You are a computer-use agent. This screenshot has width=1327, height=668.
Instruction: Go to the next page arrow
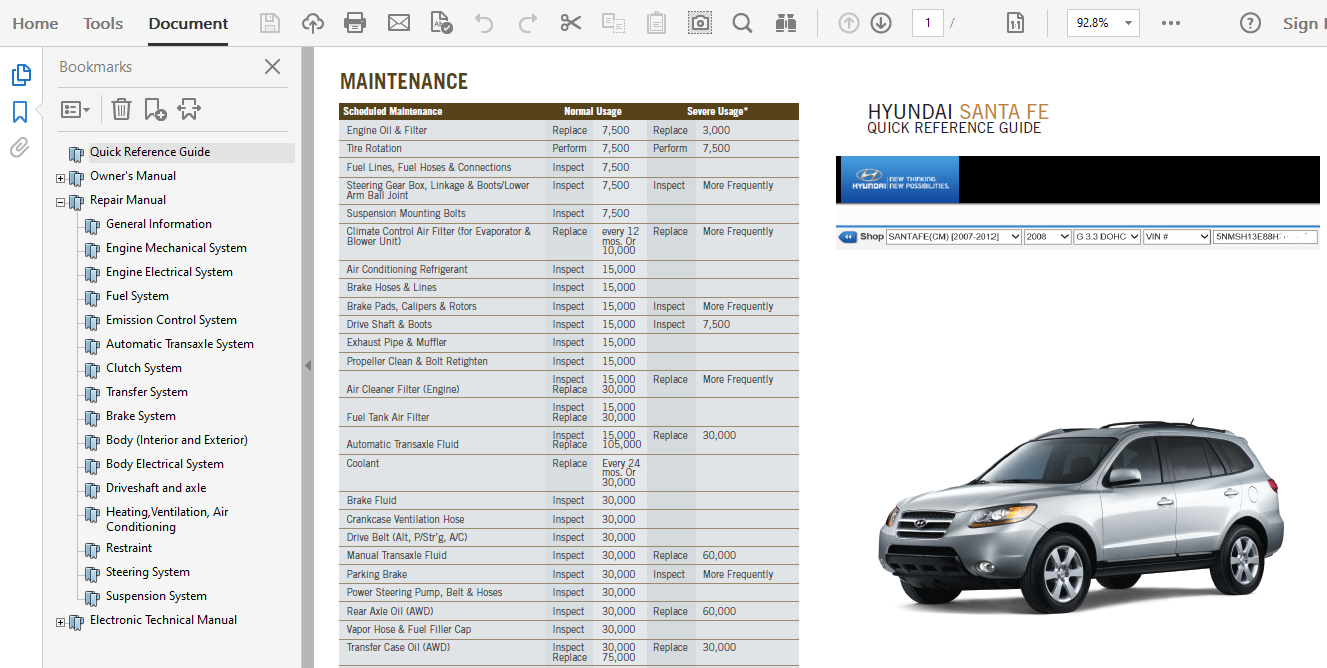coord(880,23)
